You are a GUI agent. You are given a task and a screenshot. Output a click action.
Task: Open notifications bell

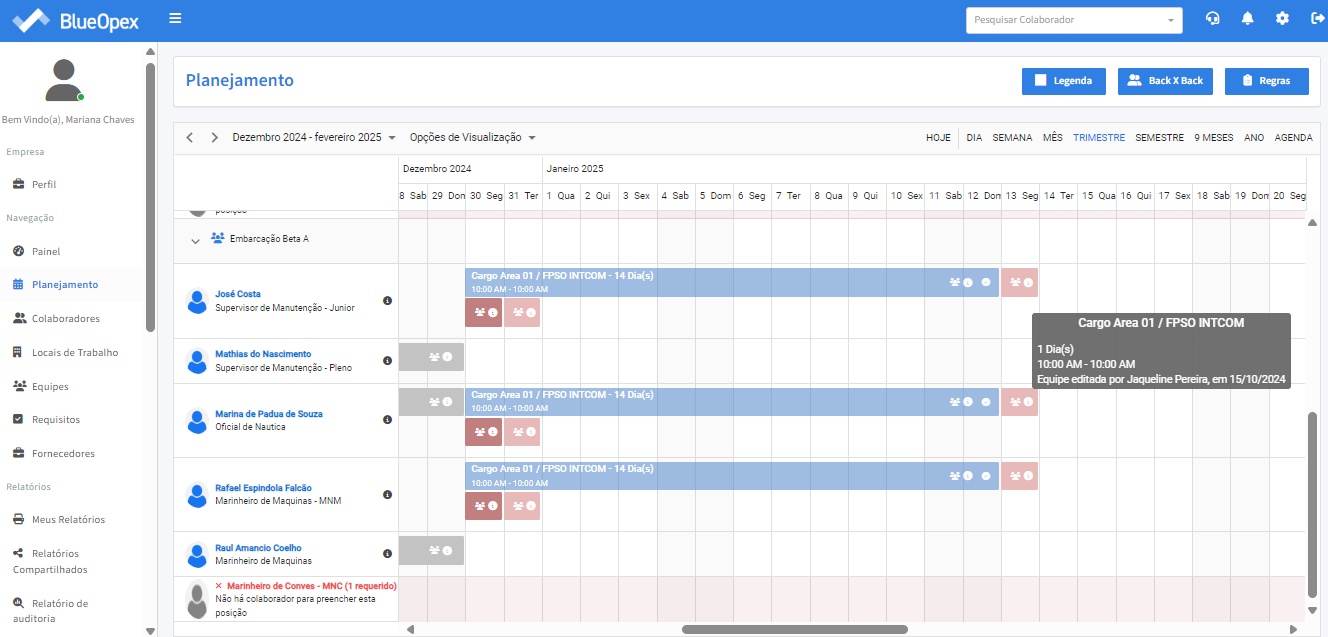coord(1247,18)
